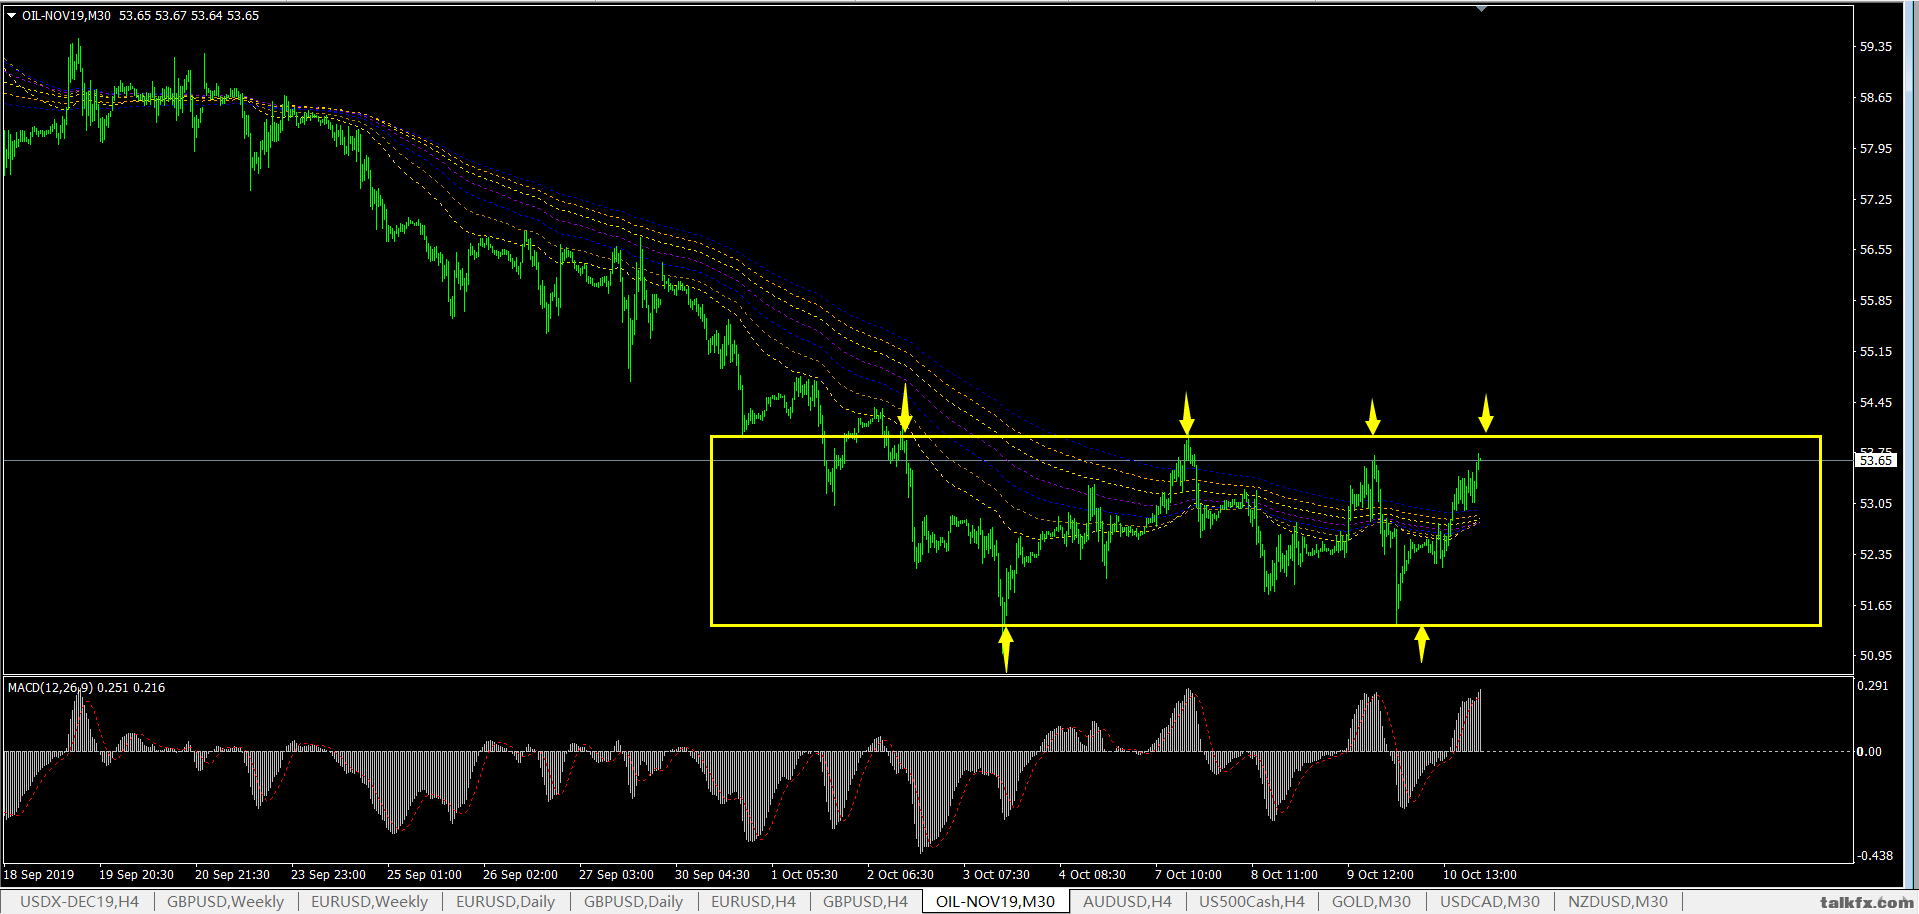
Task: Click the 54.45 price scale label
Action: [x=1876, y=403]
